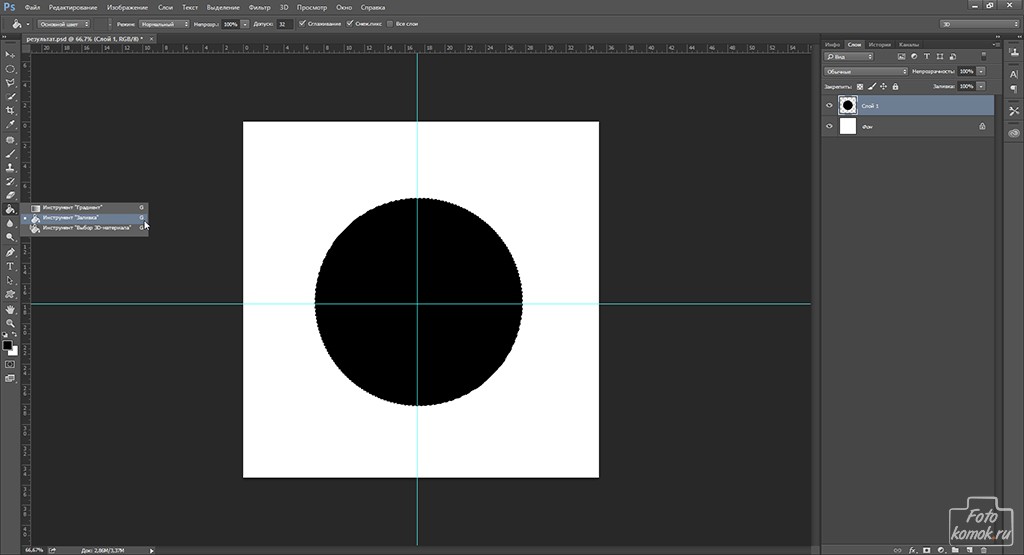Screen dimensions: 1024x555
Task: Hide the "Слой 1" layer visibility eye
Action: 829,105
